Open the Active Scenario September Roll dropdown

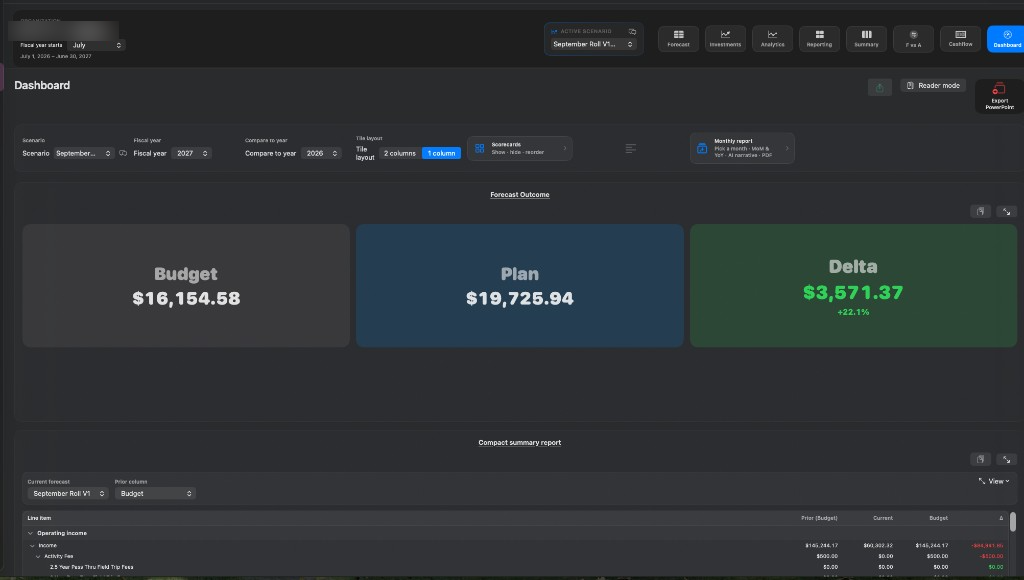[x=592, y=44]
